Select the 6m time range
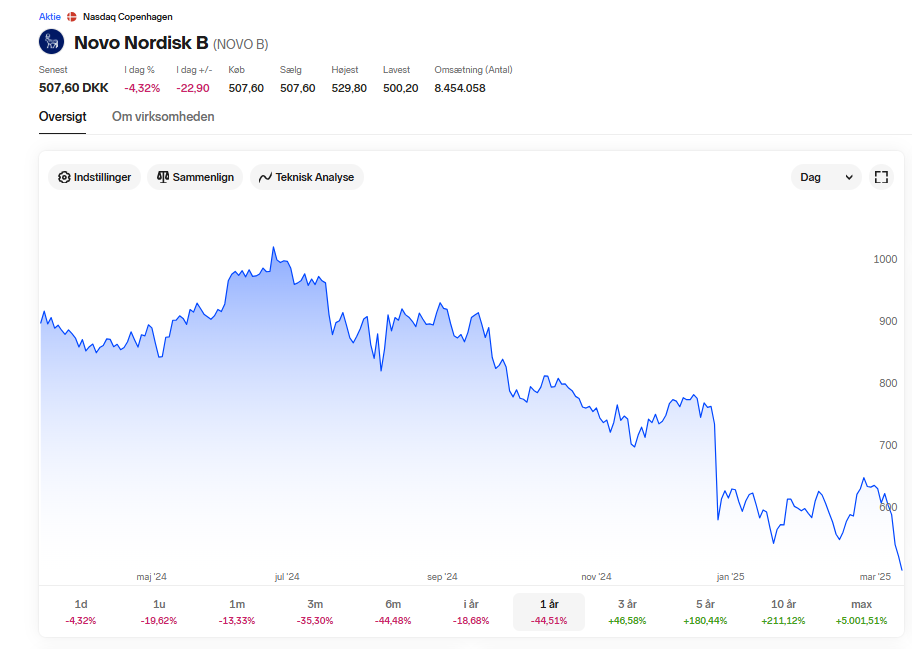The height and width of the screenshot is (649, 912). point(393,612)
